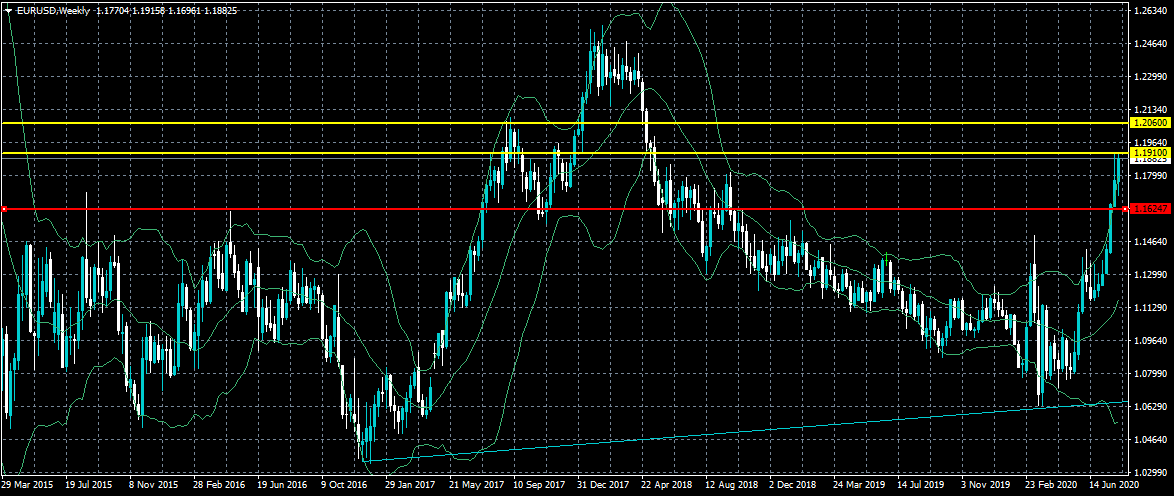
Task: Click the 1.06290 price axis label
Action: 1150,407
